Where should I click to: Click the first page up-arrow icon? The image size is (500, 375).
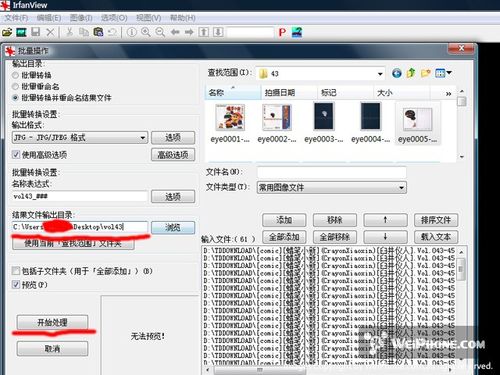204,32
